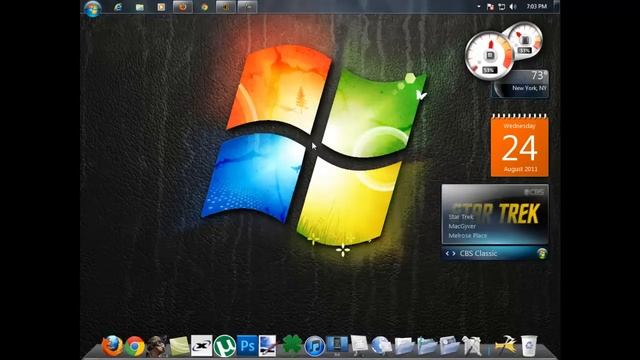Launch the white X app in the dock
The image size is (640, 360).
coord(202,346)
